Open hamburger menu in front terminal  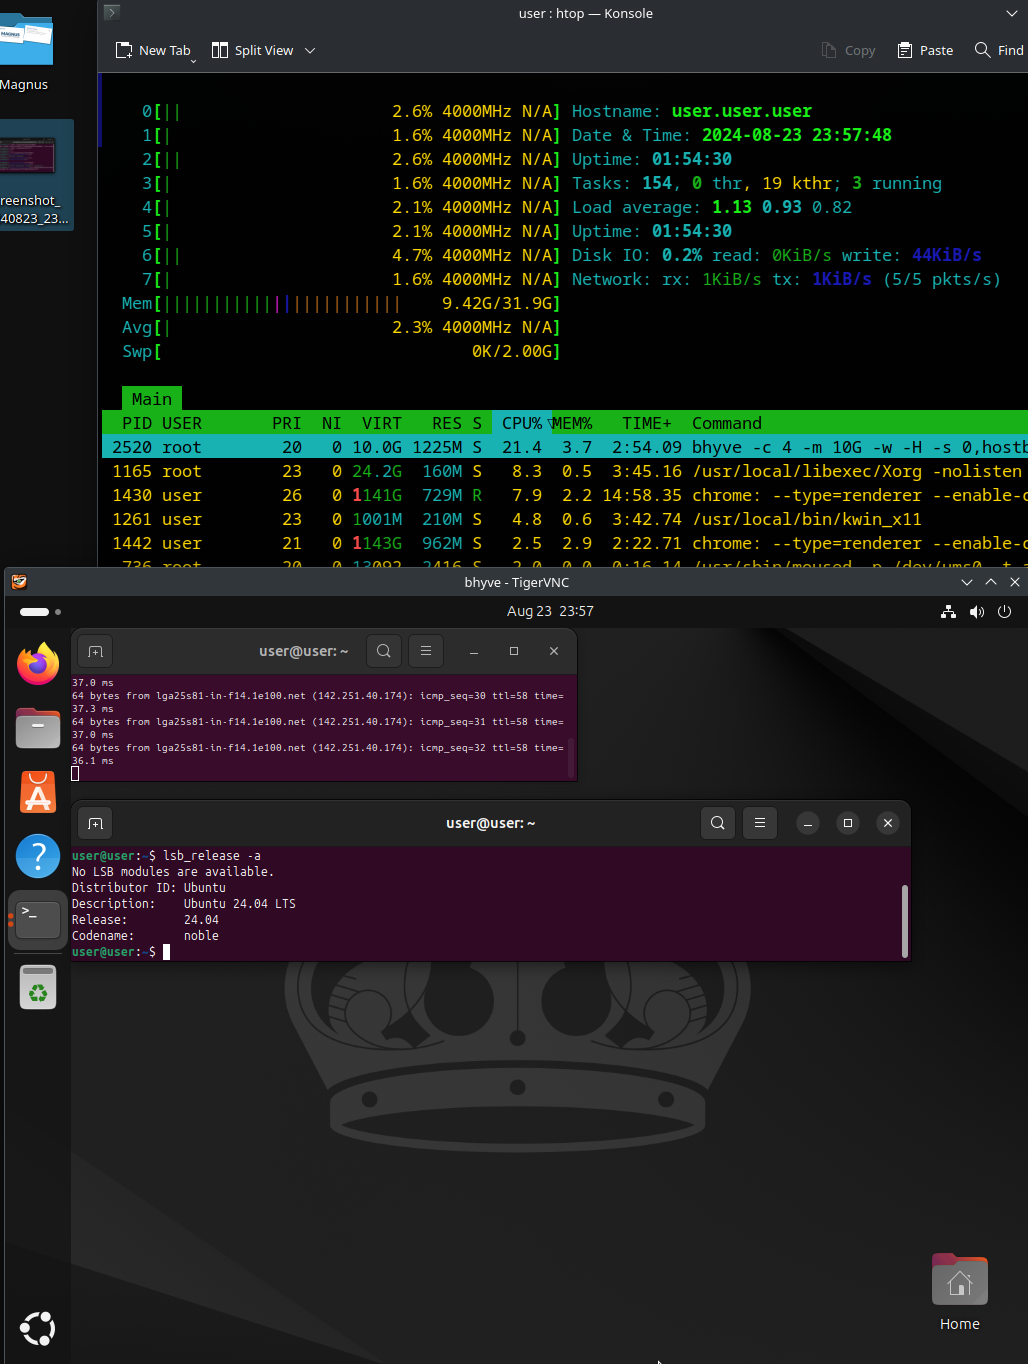pyautogui.click(x=759, y=823)
